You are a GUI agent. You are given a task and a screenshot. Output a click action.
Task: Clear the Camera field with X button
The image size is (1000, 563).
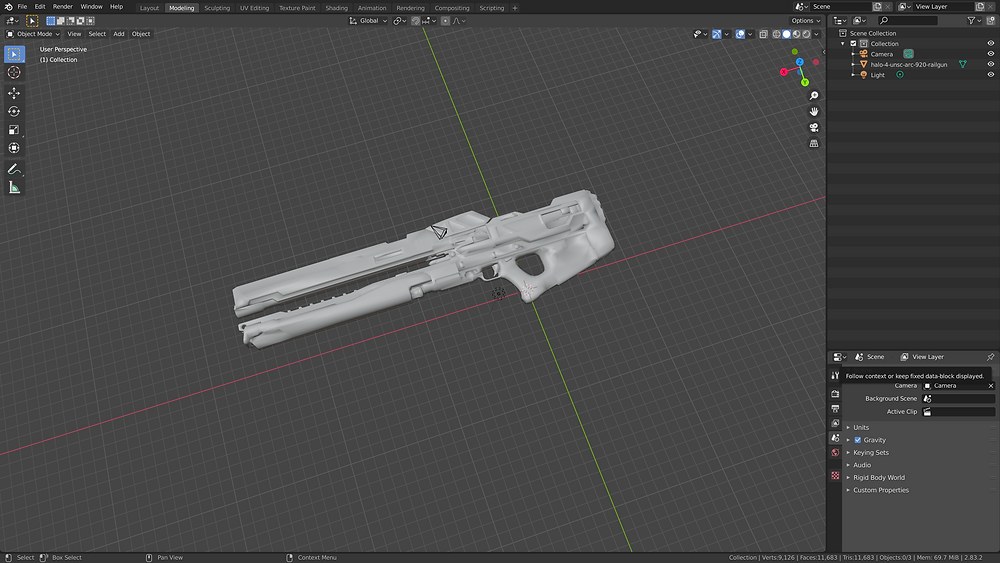pos(990,386)
